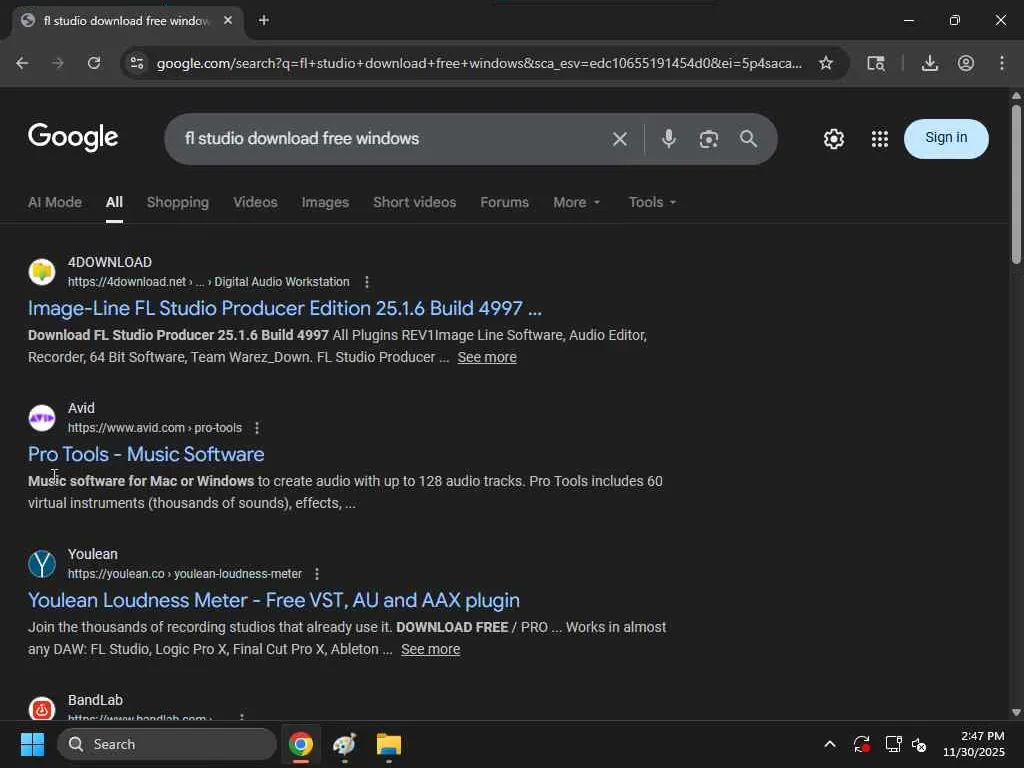Click the Avid site name
This screenshot has width=1024, height=768.
[81, 408]
